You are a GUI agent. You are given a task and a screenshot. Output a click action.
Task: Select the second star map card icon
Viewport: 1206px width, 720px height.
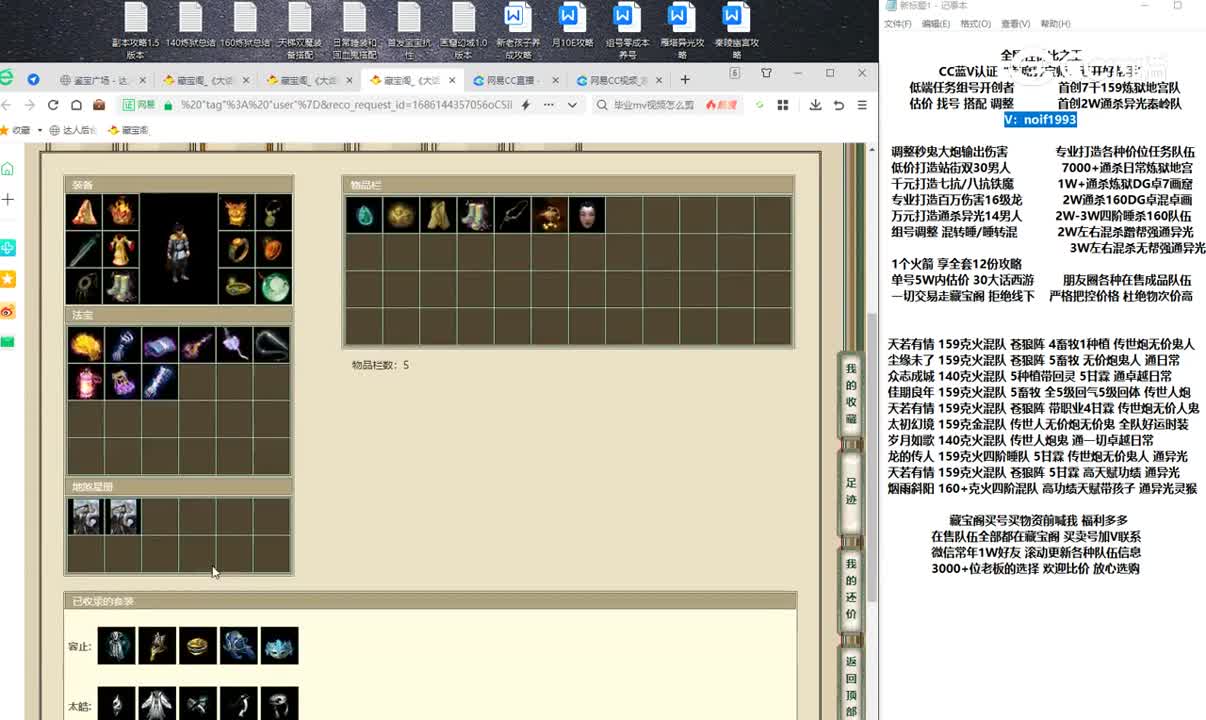point(122,516)
